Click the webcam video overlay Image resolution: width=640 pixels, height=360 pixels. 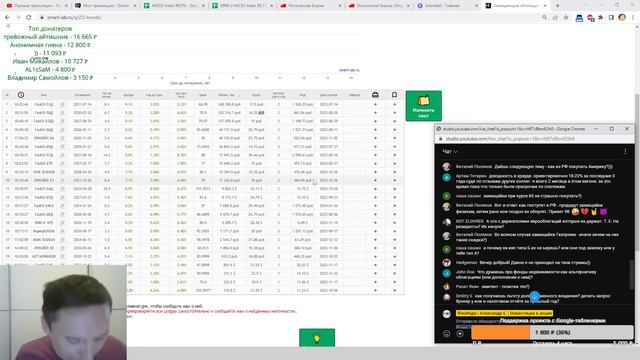coord(63,312)
